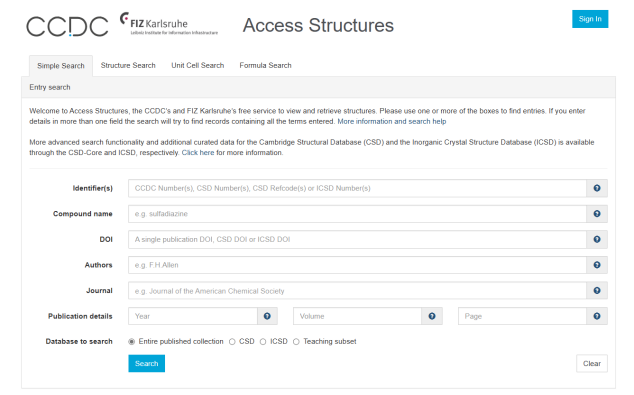
Task: Choose the CSD database radio button
Action: pyautogui.click(x=232, y=342)
